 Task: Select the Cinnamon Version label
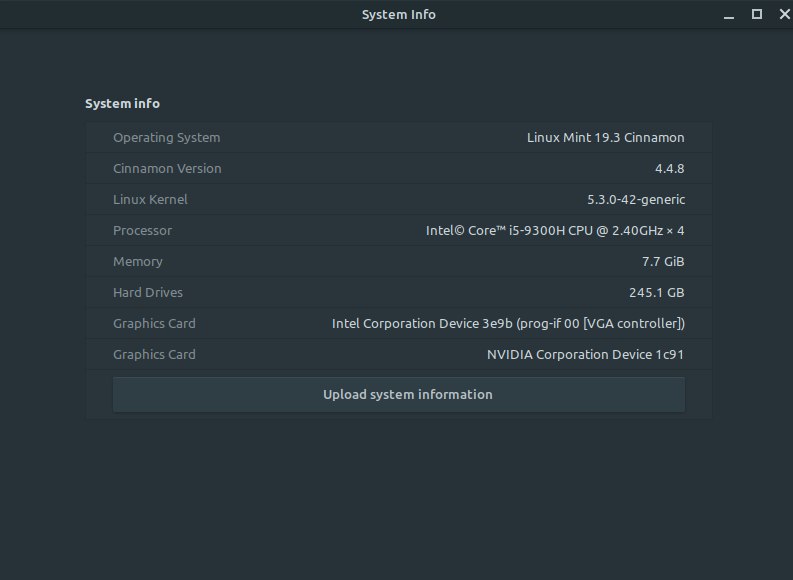coord(167,168)
